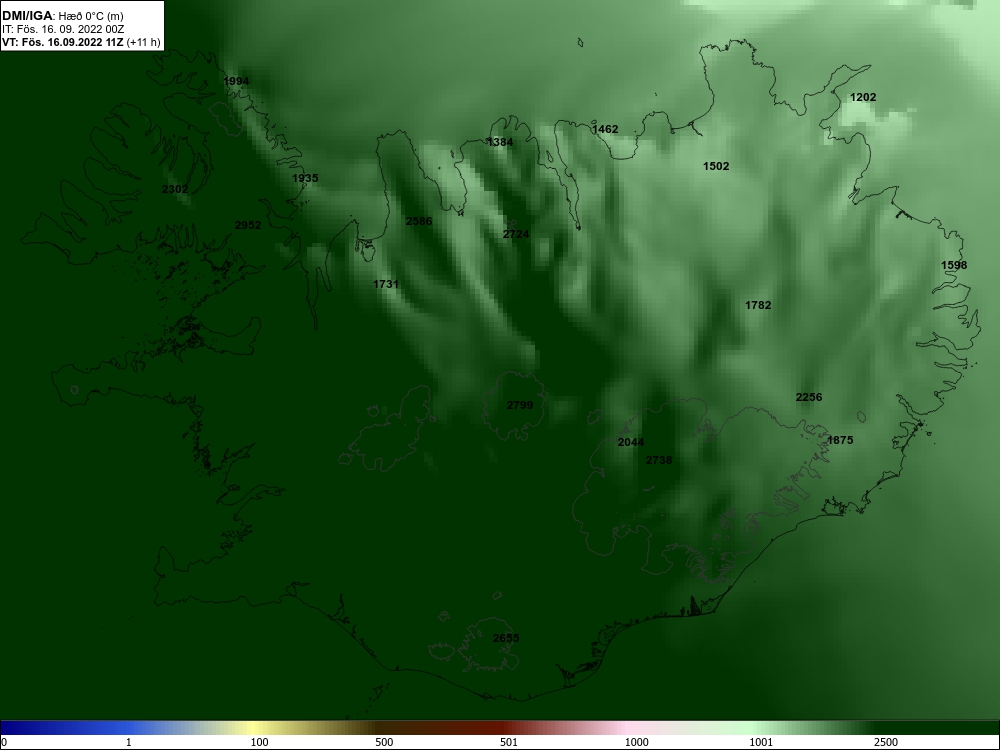The width and height of the screenshot is (1000, 750).
Task: Select the 1598 value on east coast
Action: pos(953,265)
